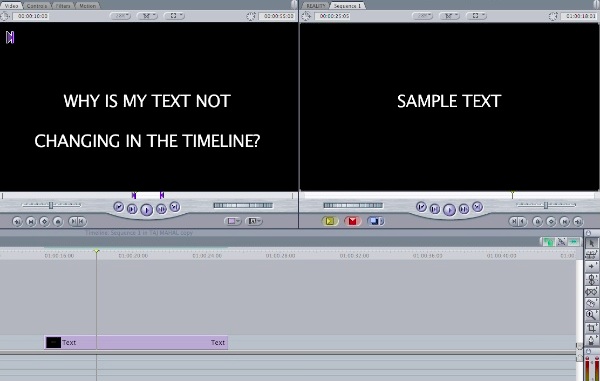Select the purple Text clip in timeline
Image resolution: width=600 pixels, height=381 pixels.
tap(136, 342)
